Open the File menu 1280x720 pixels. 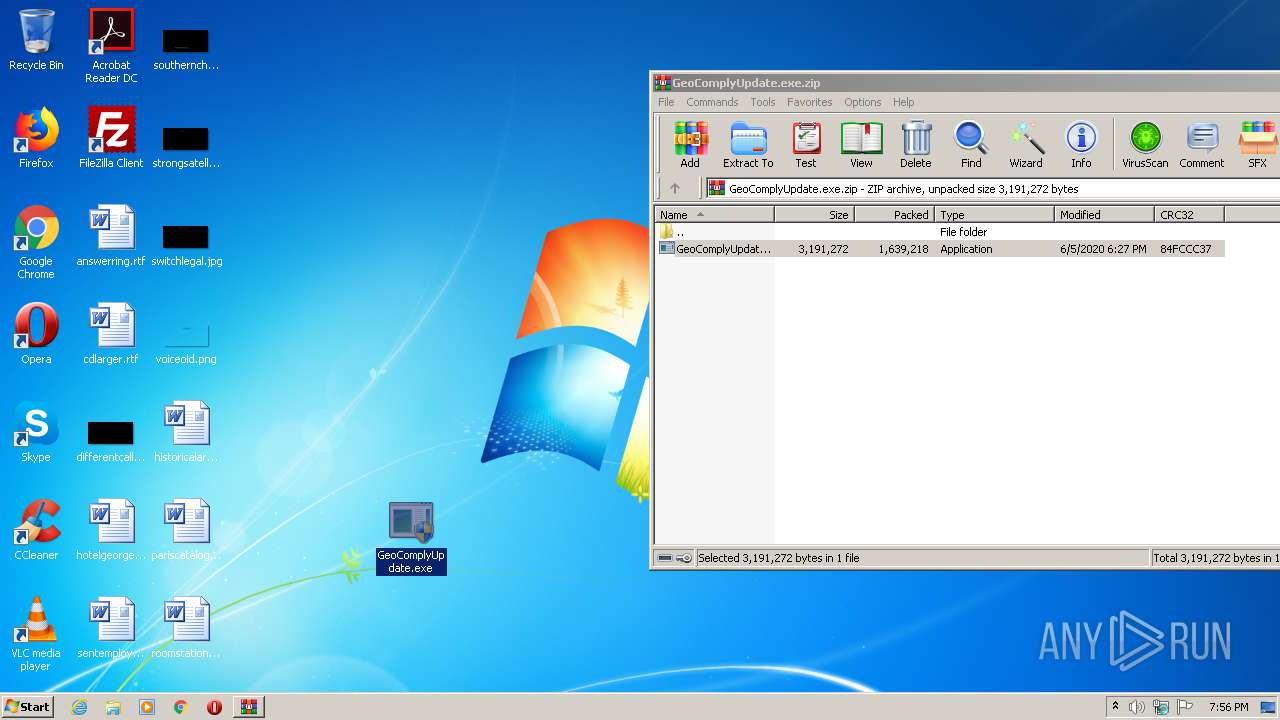click(666, 102)
